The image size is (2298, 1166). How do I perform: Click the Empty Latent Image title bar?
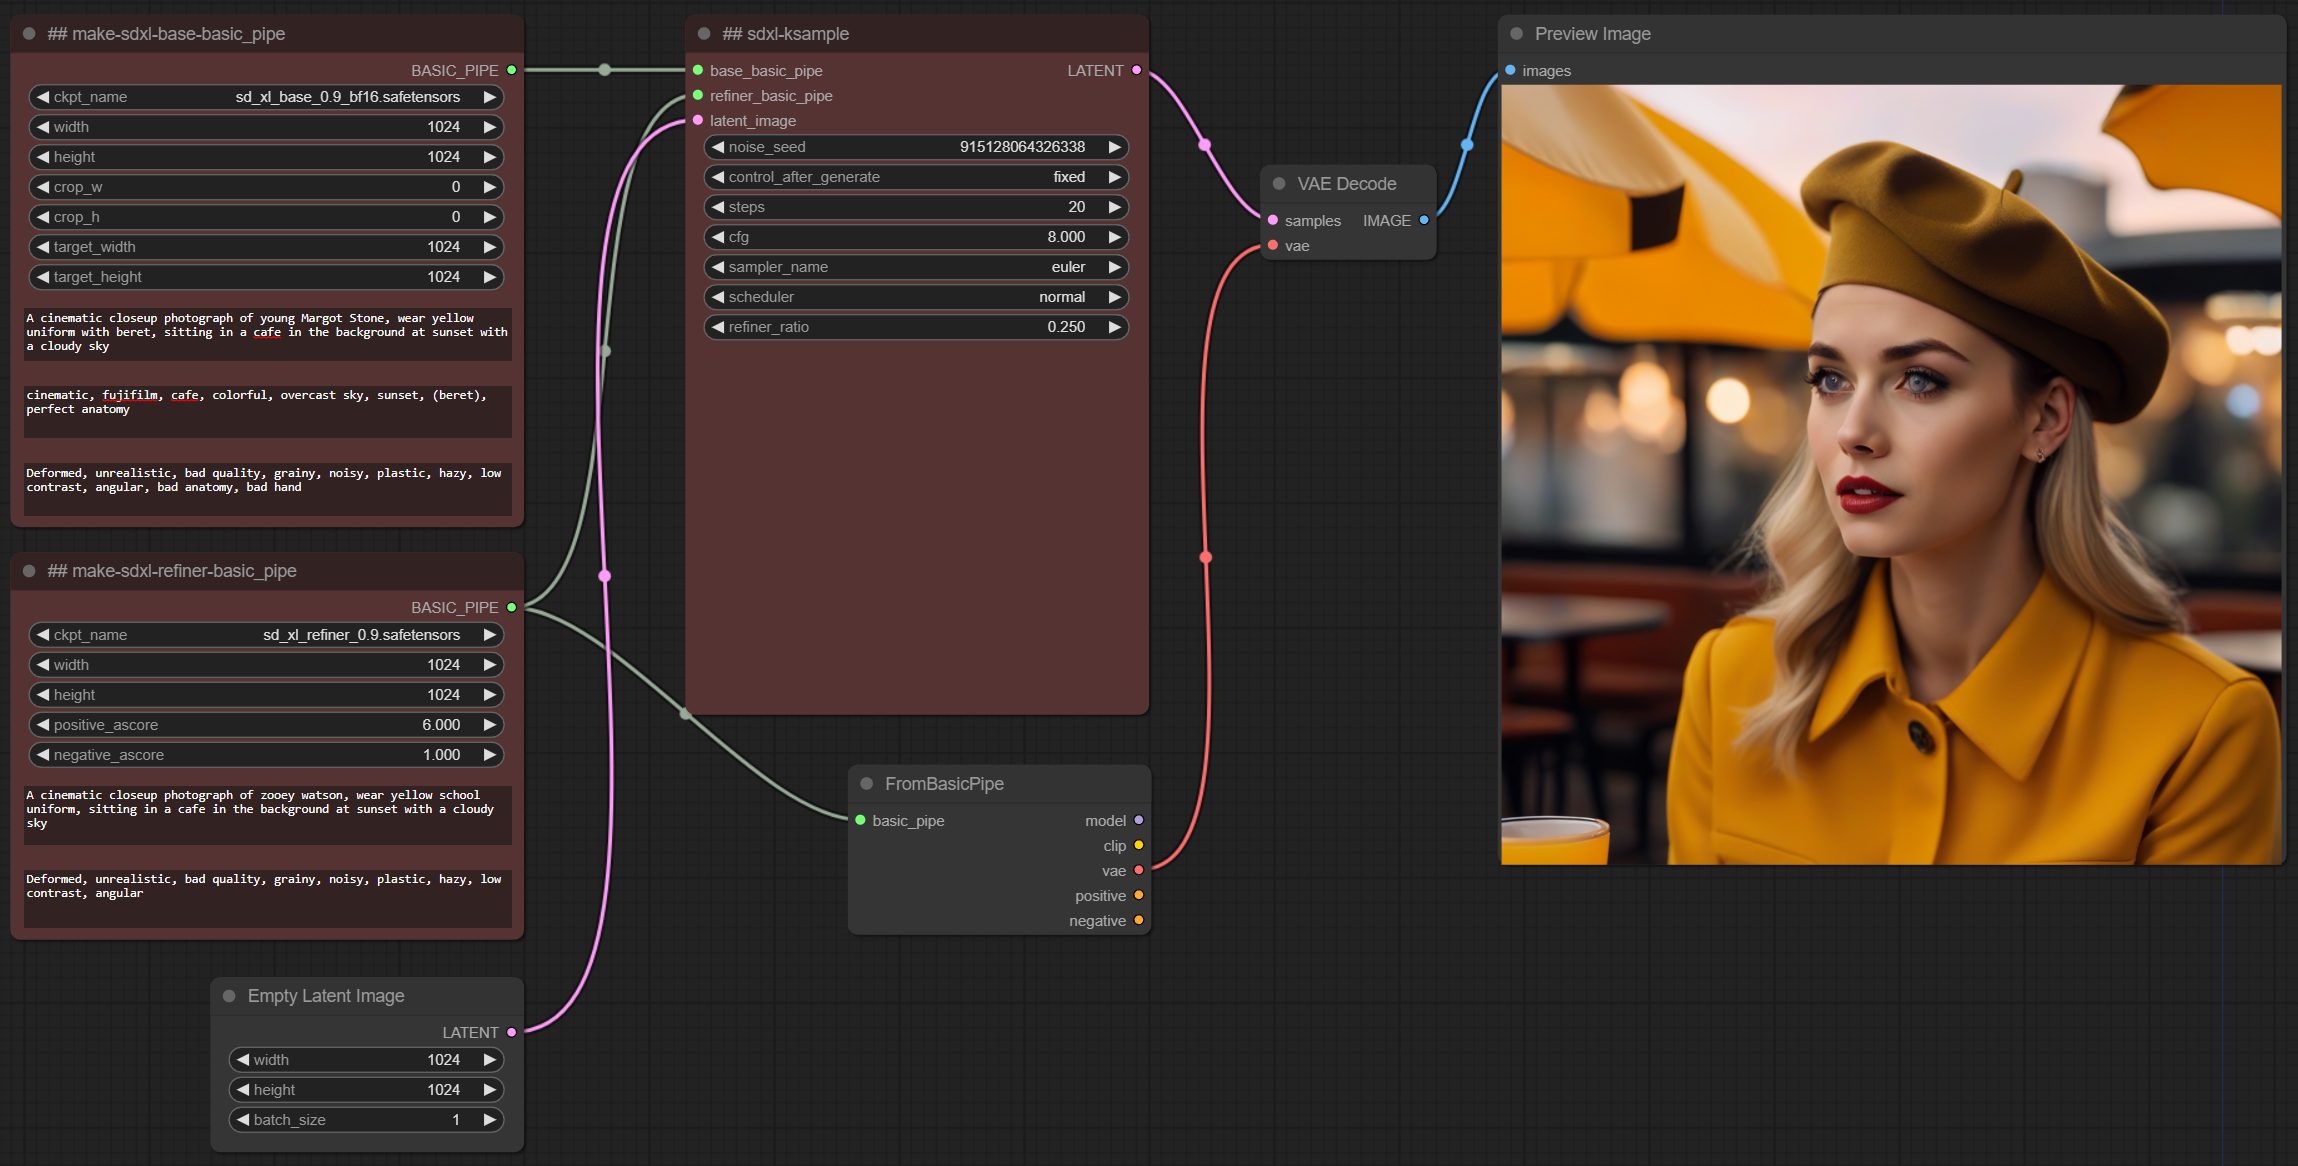tap(326, 996)
